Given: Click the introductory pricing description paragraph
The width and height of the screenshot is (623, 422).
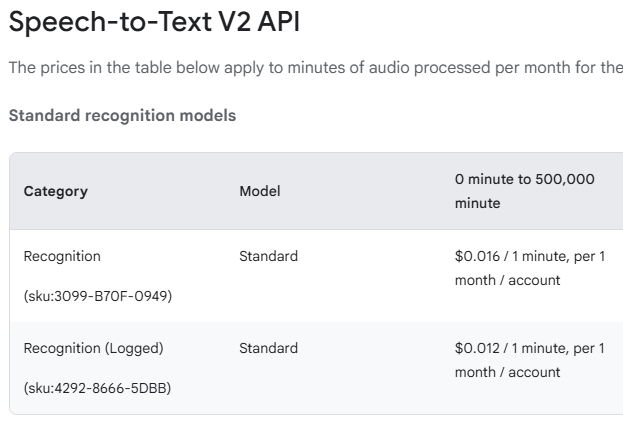Looking at the screenshot, I should 315,68.
